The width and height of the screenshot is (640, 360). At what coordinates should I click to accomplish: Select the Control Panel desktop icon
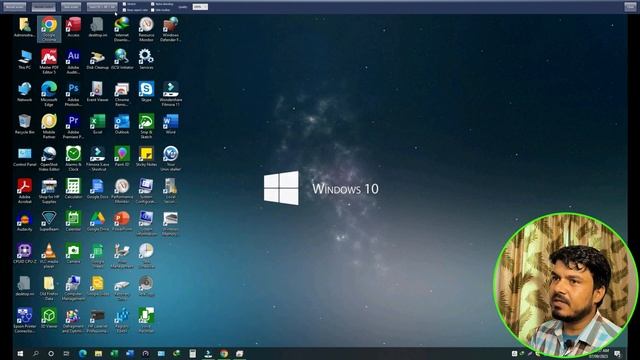pos(24,157)
